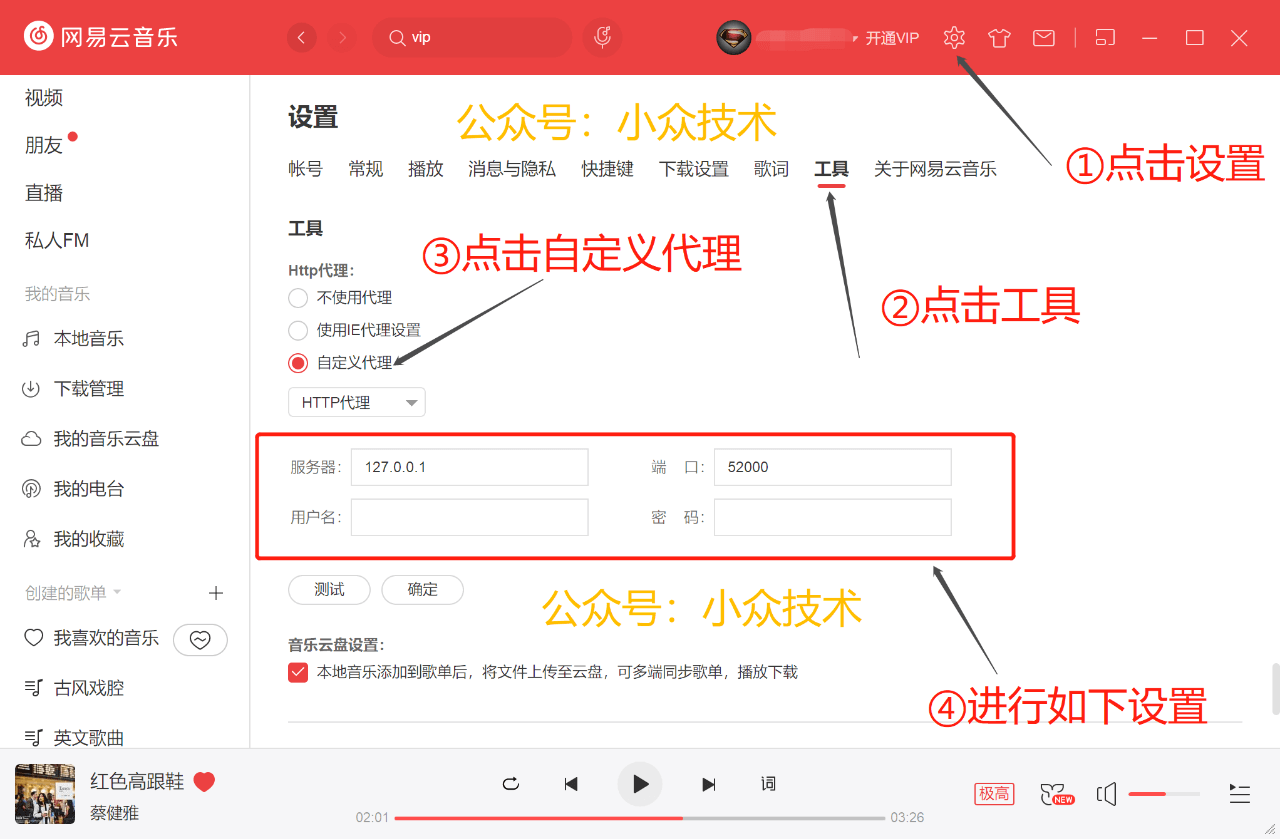Screen dimensions: 1280x839
Task: Change audio quality 极高 badge
Action: (994, 794)
